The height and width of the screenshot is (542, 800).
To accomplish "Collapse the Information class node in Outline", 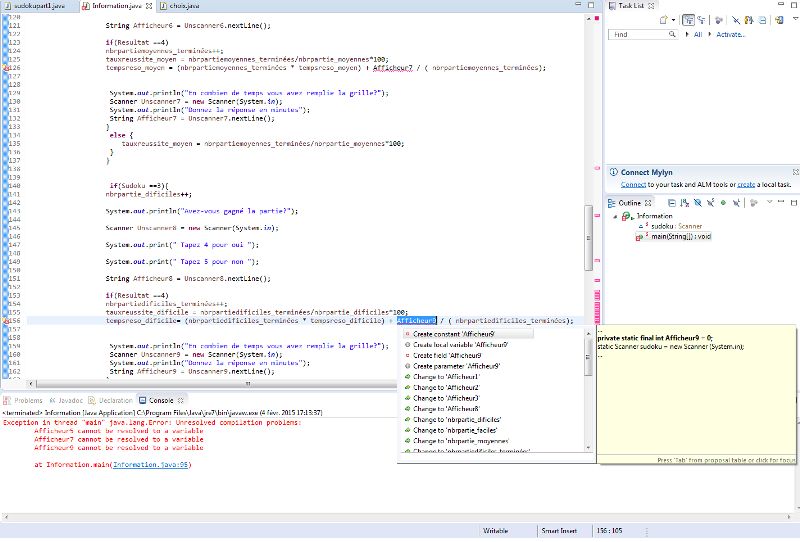I will click(x=615, y=216).
